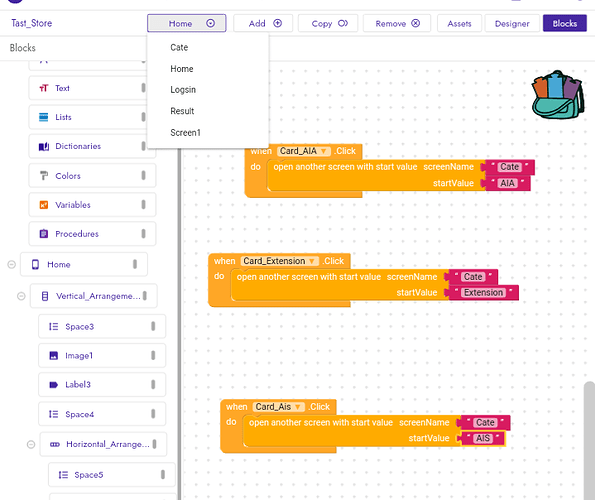Click Cate text block in Card_Ais event
Image resolution: width=595 pixels, height=500 pixels.
pos(485,423)
